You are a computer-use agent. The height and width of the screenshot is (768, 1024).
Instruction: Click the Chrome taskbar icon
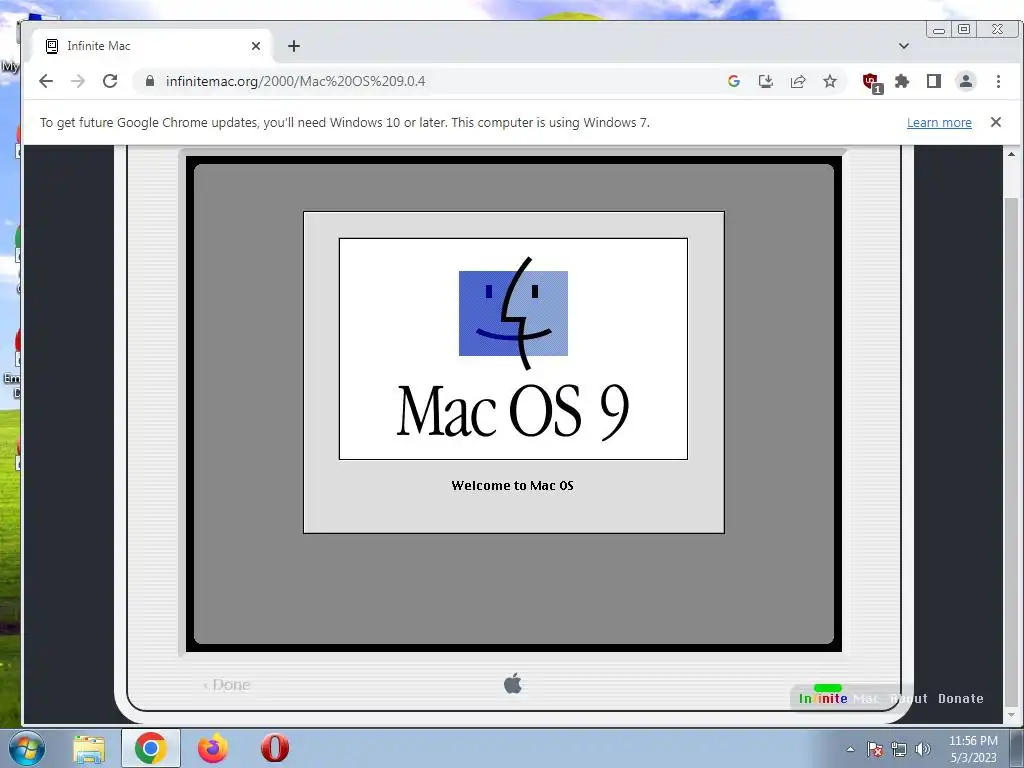coord(151,748)
